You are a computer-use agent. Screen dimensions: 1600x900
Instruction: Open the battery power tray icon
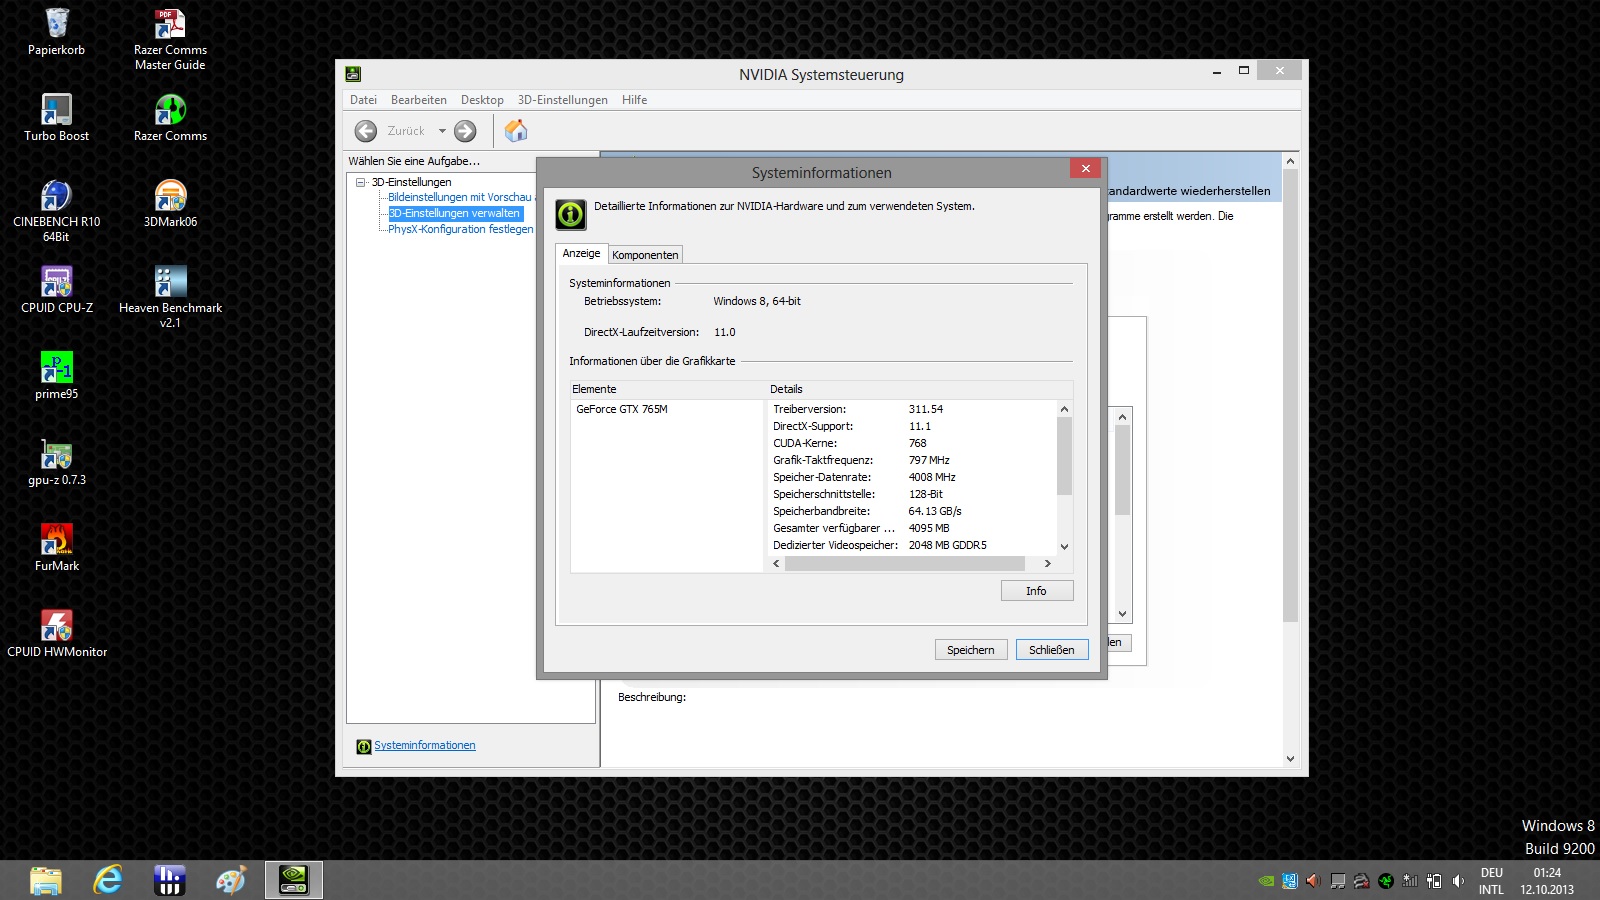1434,881
